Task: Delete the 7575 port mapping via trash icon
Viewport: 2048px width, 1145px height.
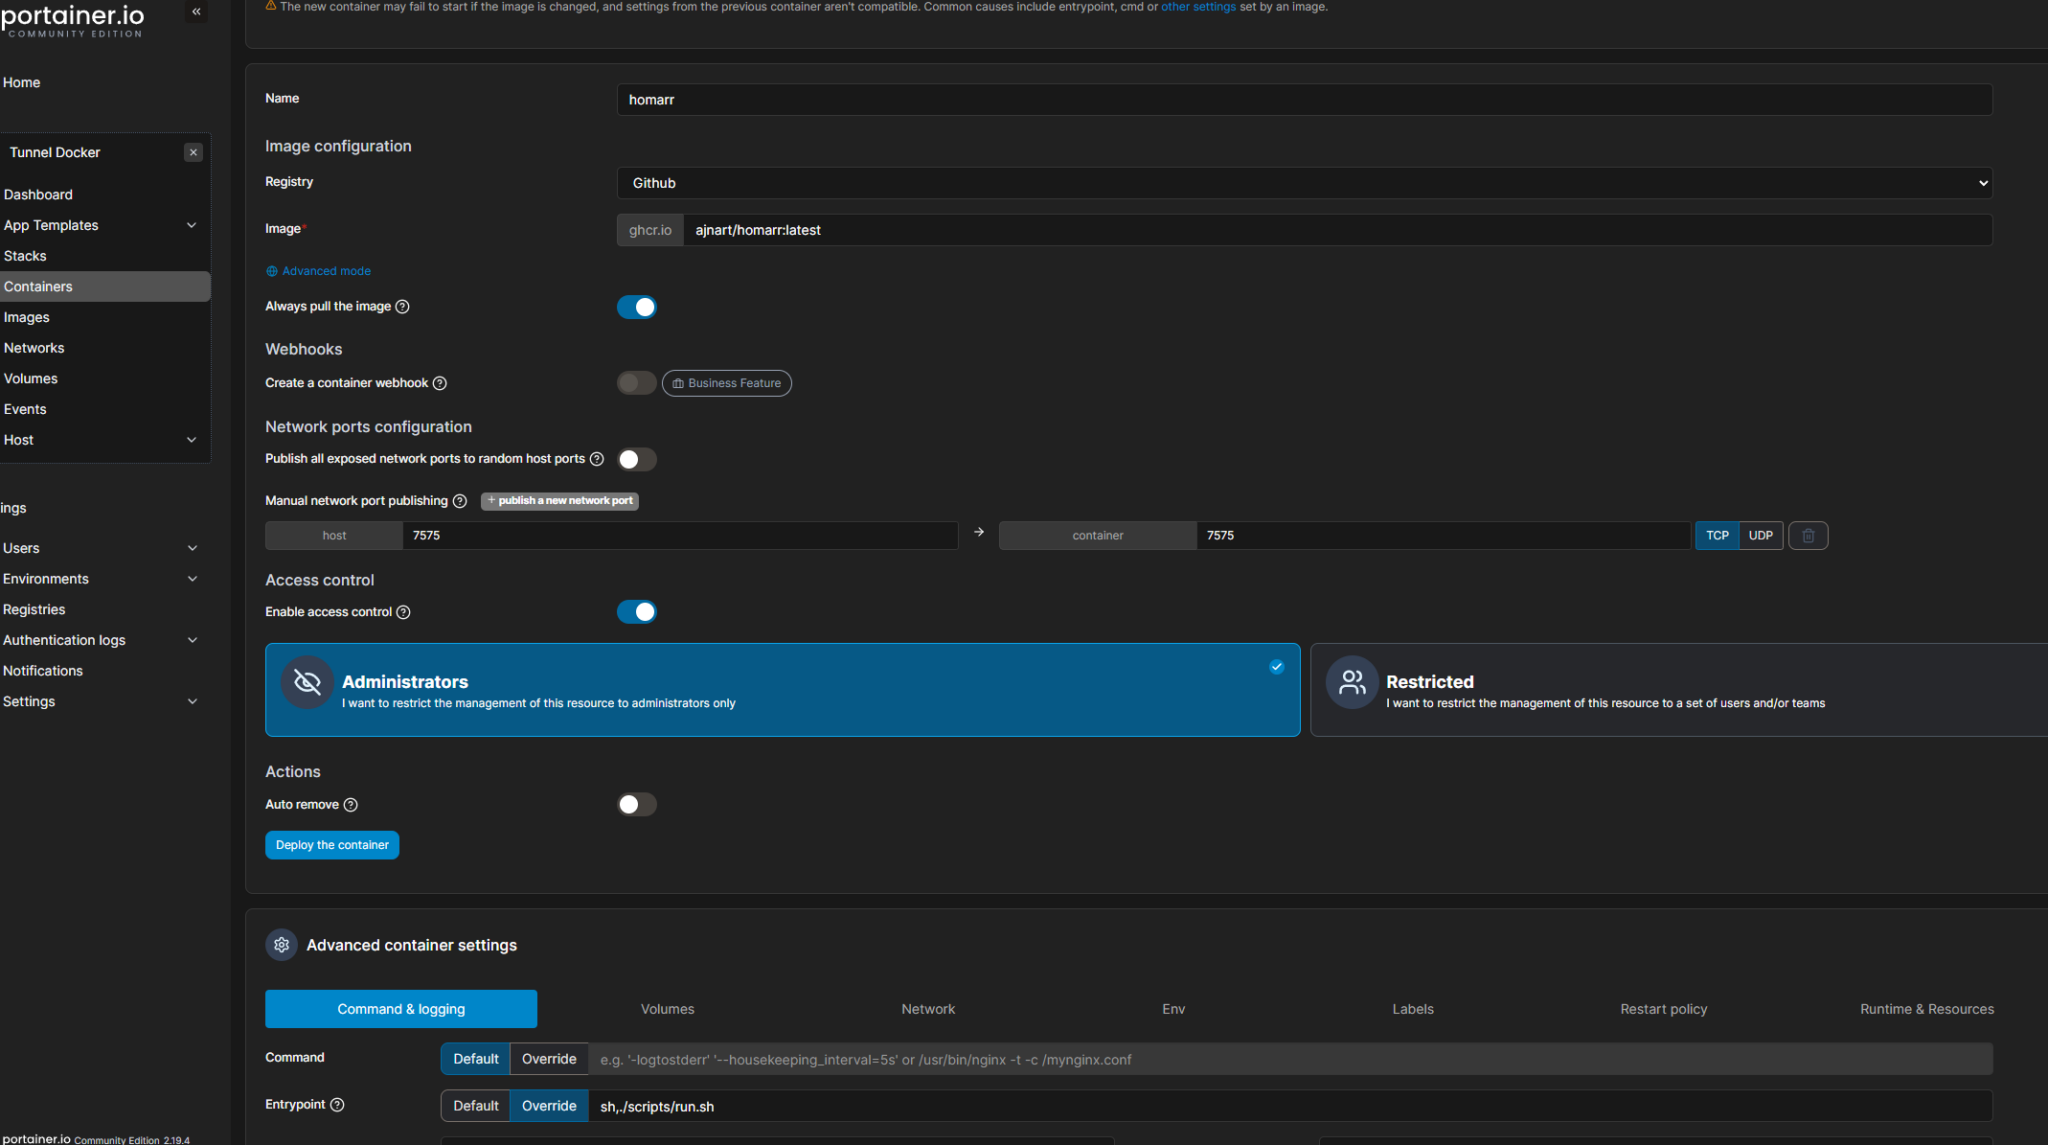Action: (x=1808, y=535)
